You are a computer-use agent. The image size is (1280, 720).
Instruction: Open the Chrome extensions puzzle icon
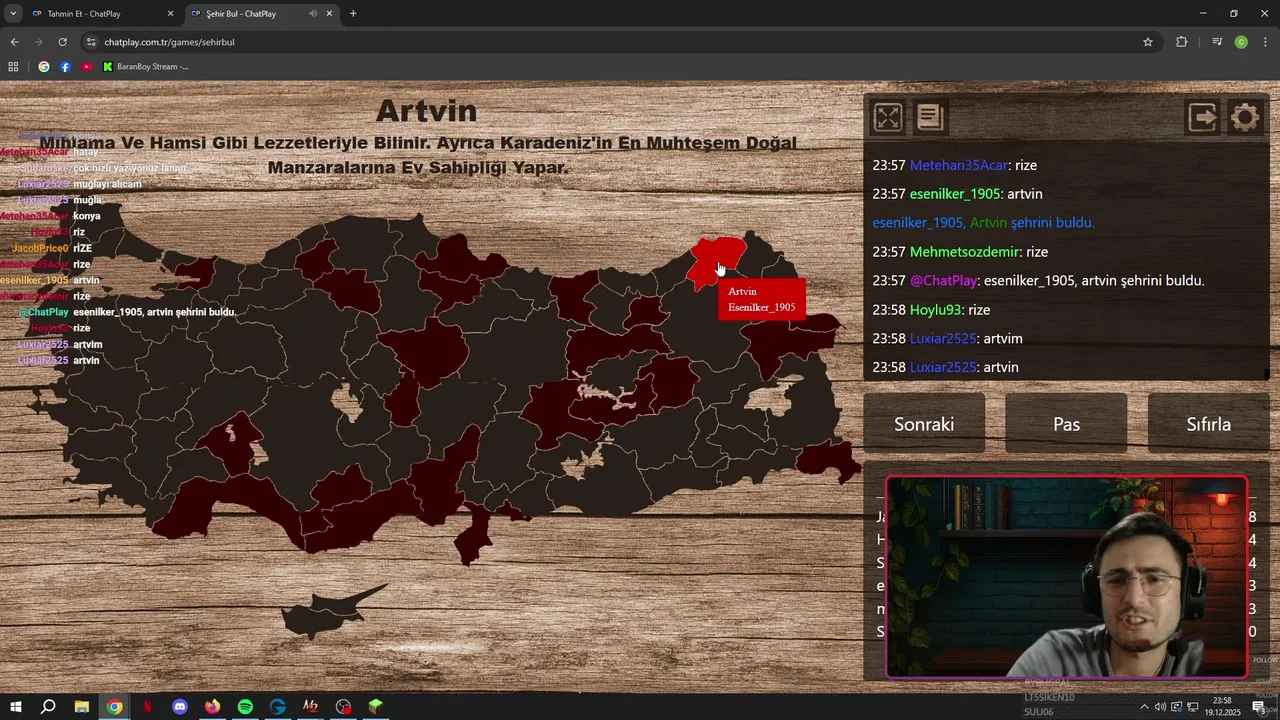point(1182,42)
